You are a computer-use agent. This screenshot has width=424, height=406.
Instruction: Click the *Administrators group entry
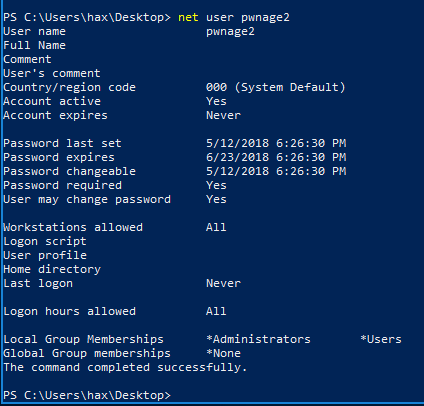pyautogui.click(x=258, y=339)
